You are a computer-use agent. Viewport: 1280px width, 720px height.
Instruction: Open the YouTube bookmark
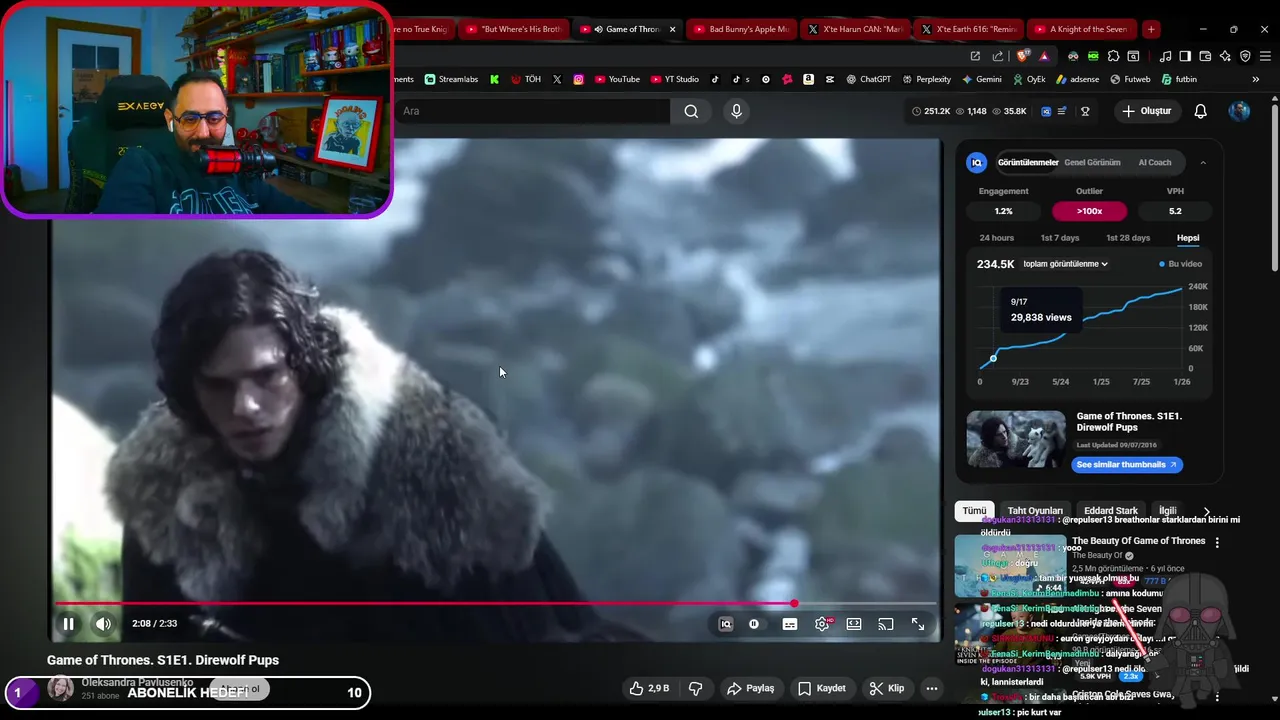pyautogui.click(x=617, y=79)
